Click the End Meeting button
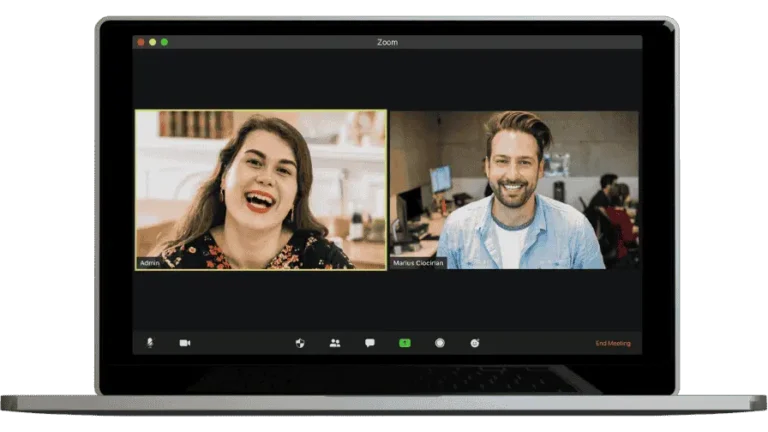The height and width of the screenshot is (432, 768). click(x=613, y=343)
